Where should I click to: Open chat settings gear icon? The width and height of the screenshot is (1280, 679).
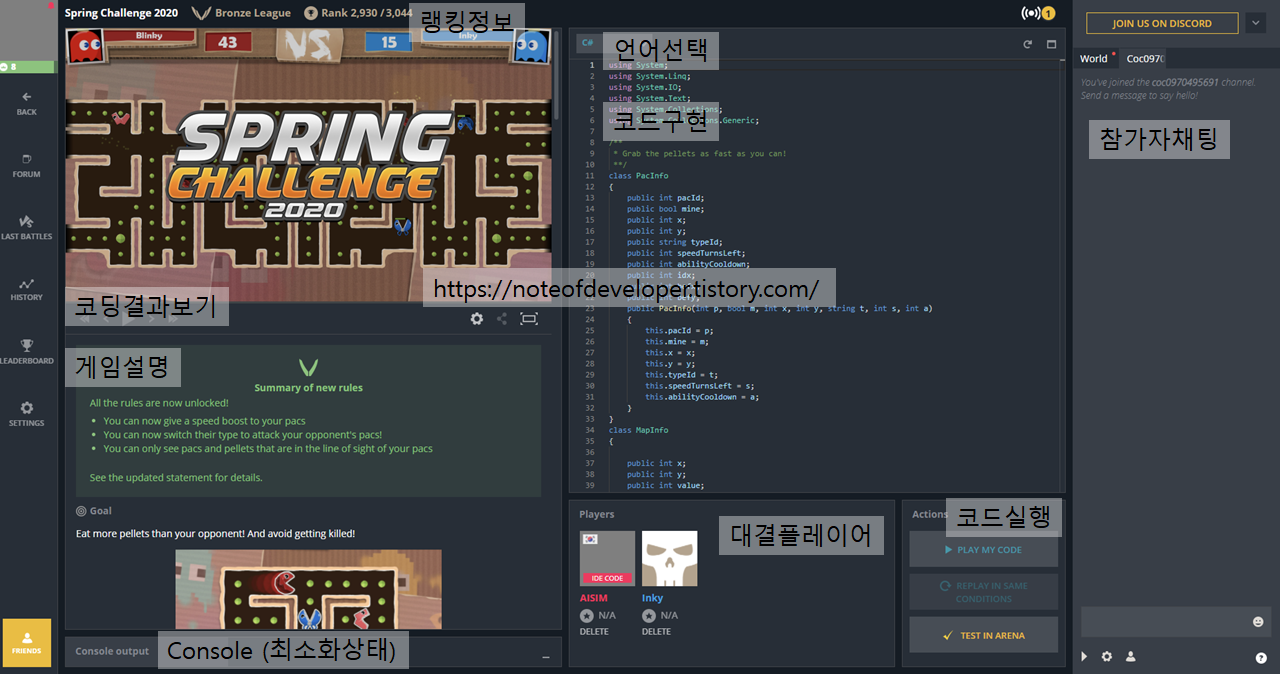coord(1106,657)
